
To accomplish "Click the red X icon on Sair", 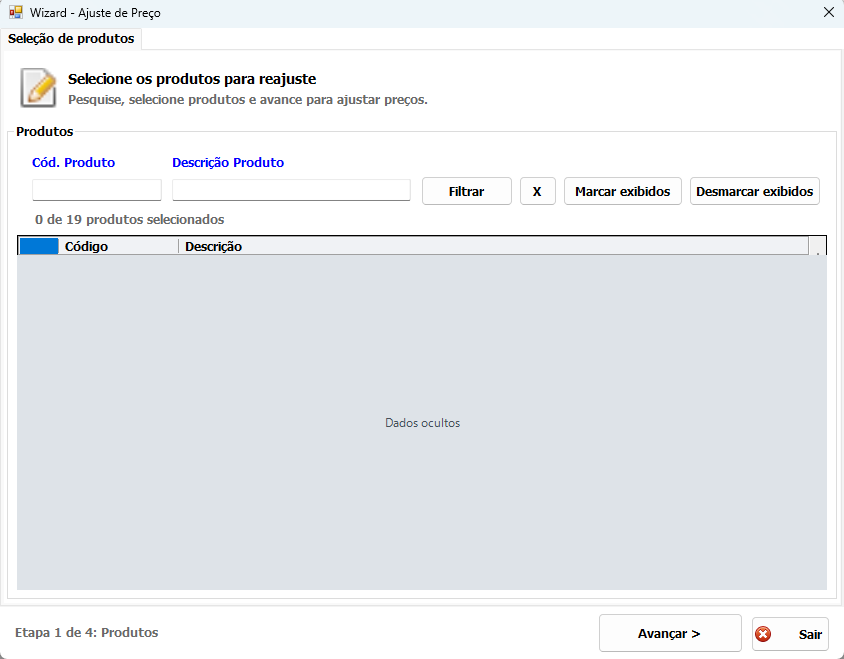I will (763, 634).
